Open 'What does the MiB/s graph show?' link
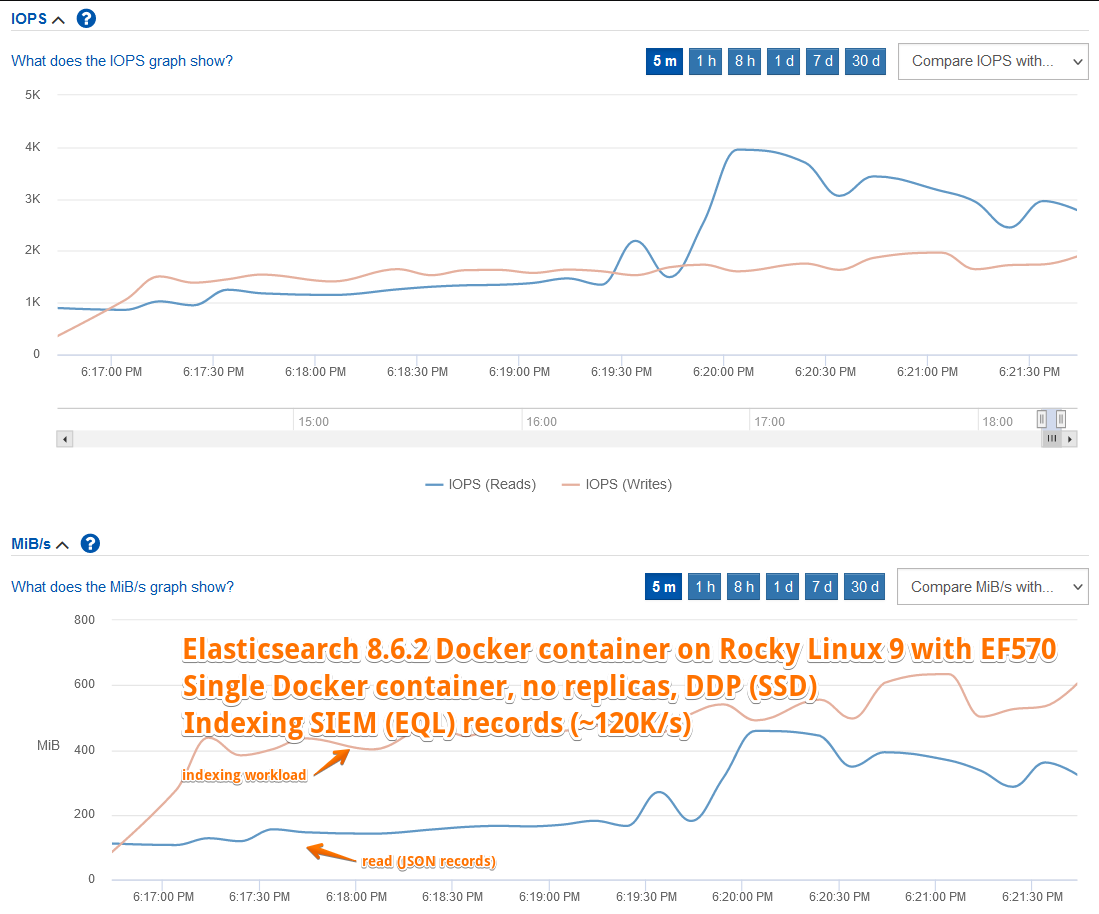The width and height of the screenshot is (1099, 914). click(x=123, y=587)
